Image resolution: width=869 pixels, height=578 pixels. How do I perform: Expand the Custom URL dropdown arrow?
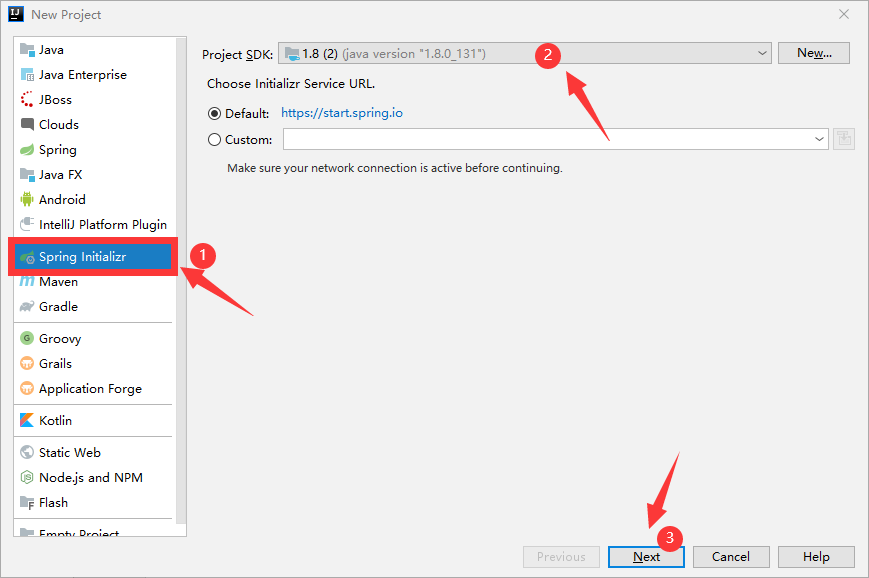[819, 139]
